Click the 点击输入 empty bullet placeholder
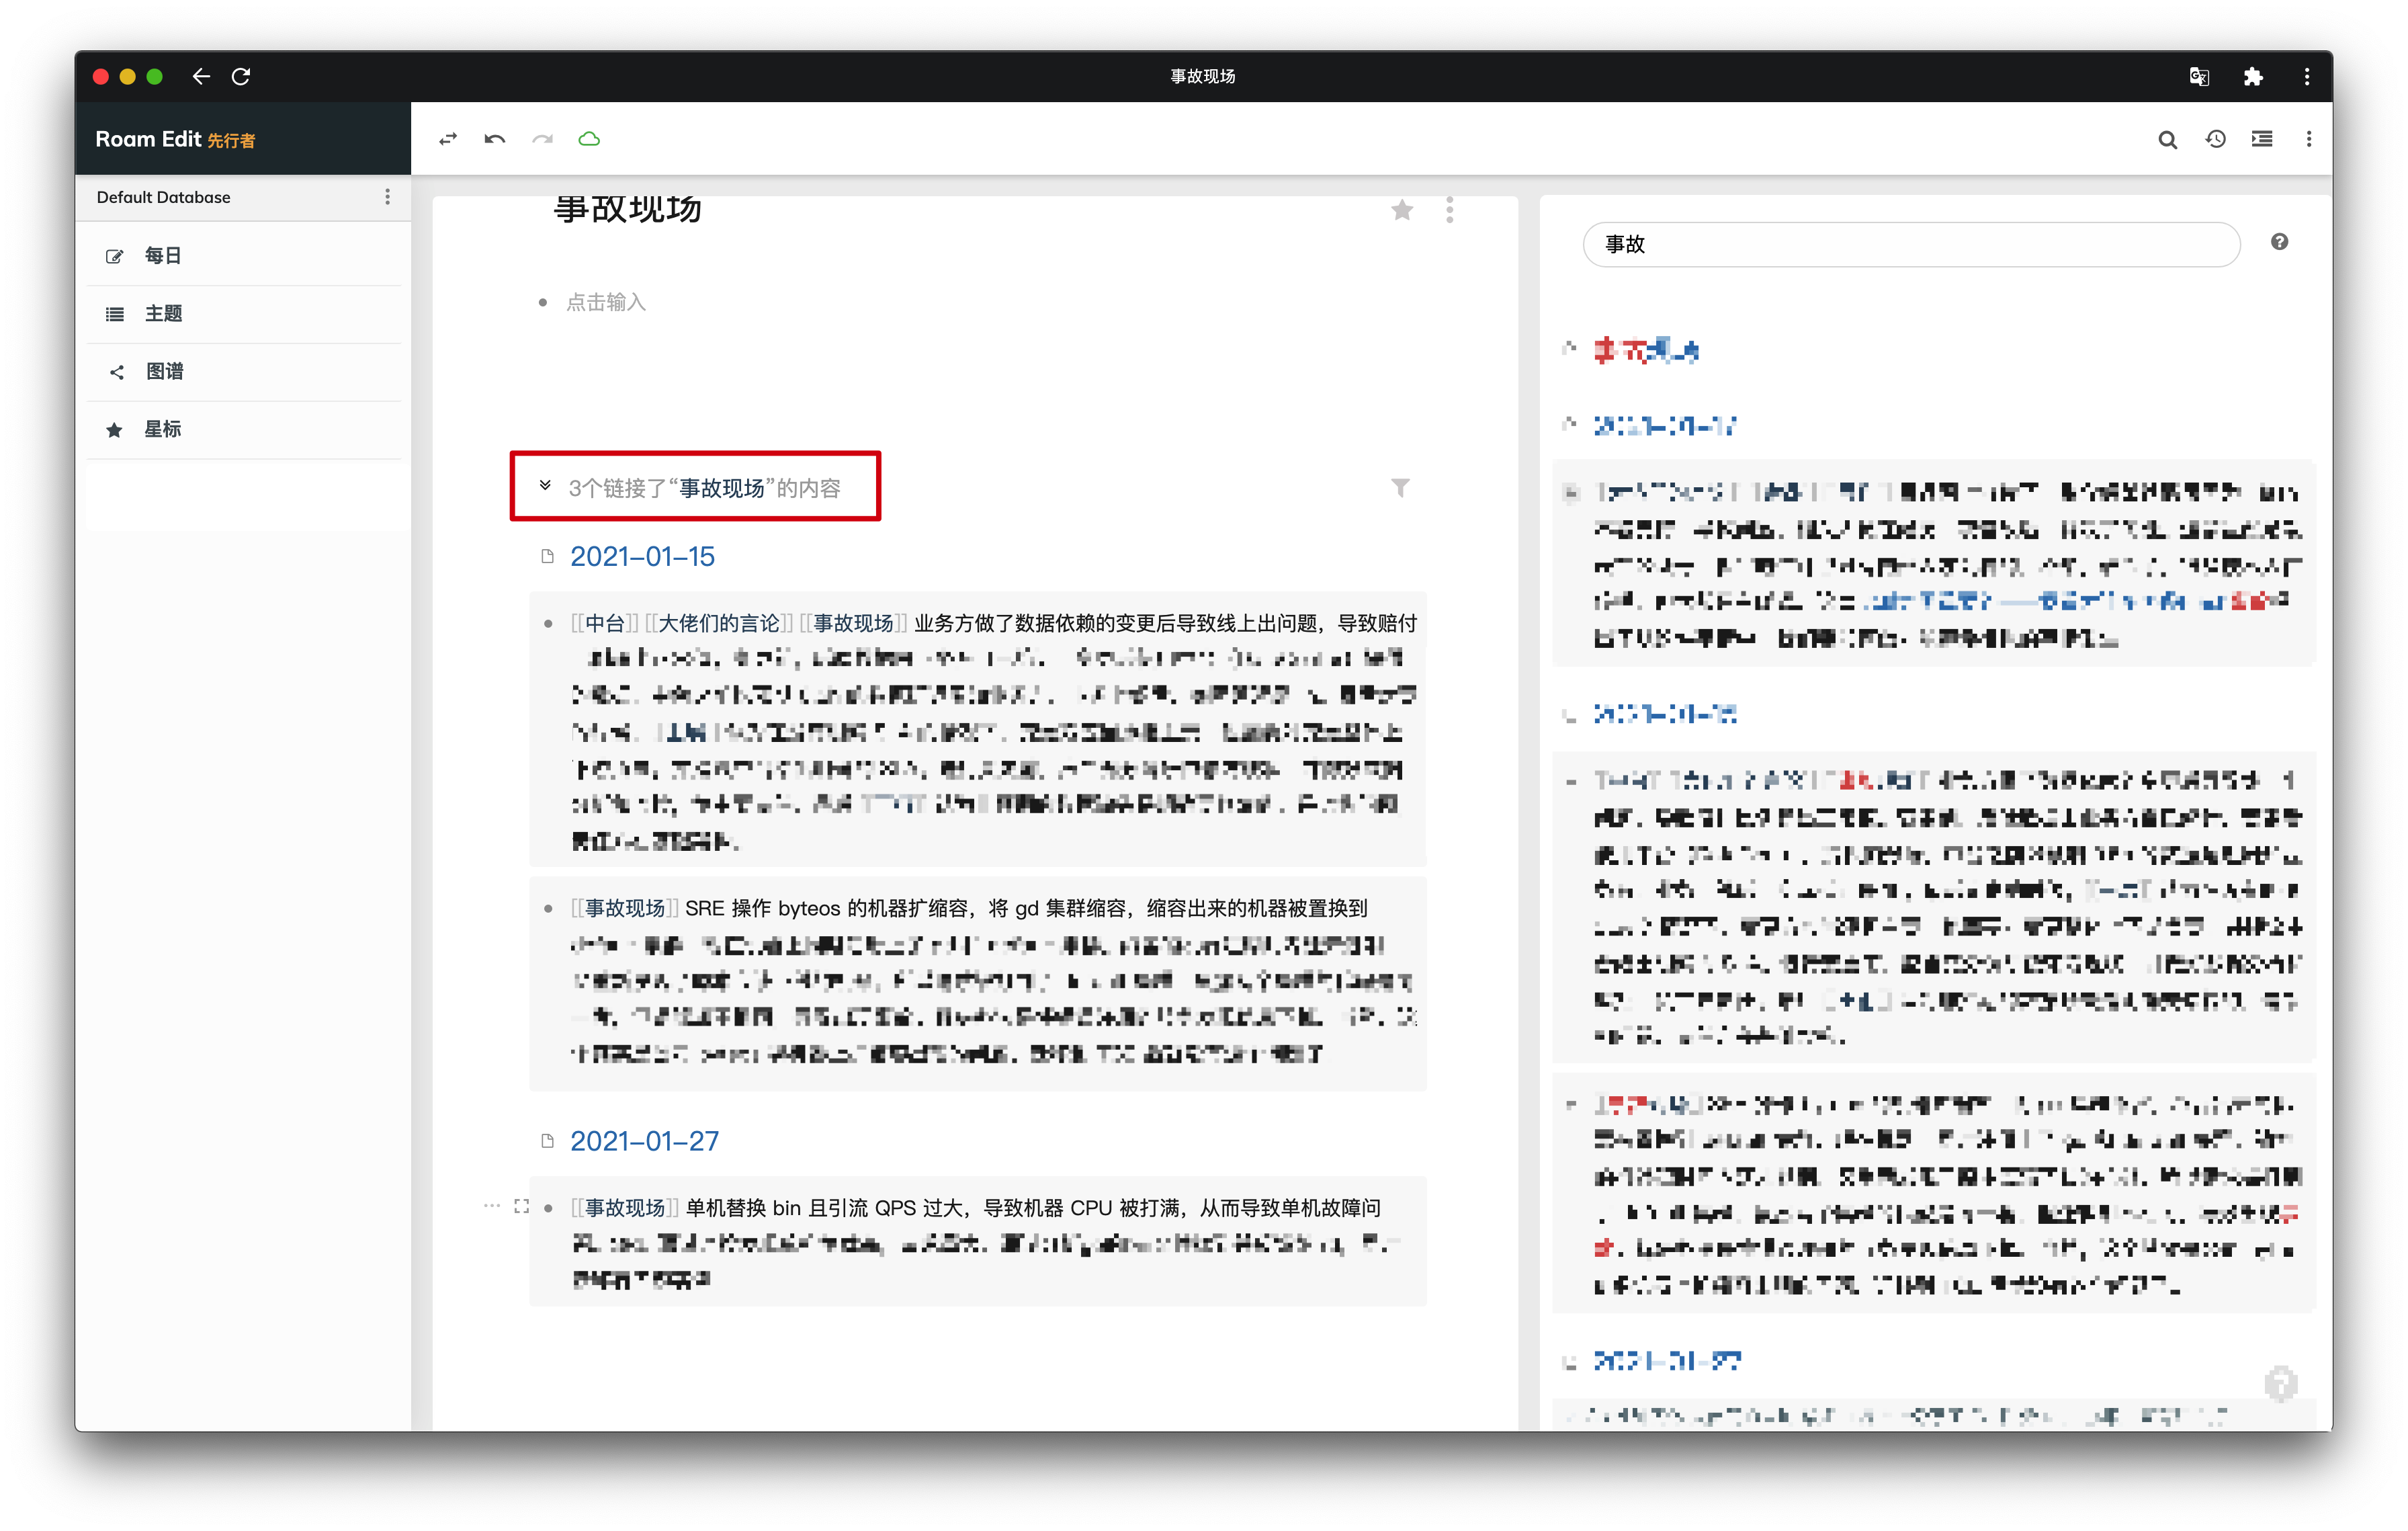This screenshot has width=2408, height=1531. (x=606, y=302)
